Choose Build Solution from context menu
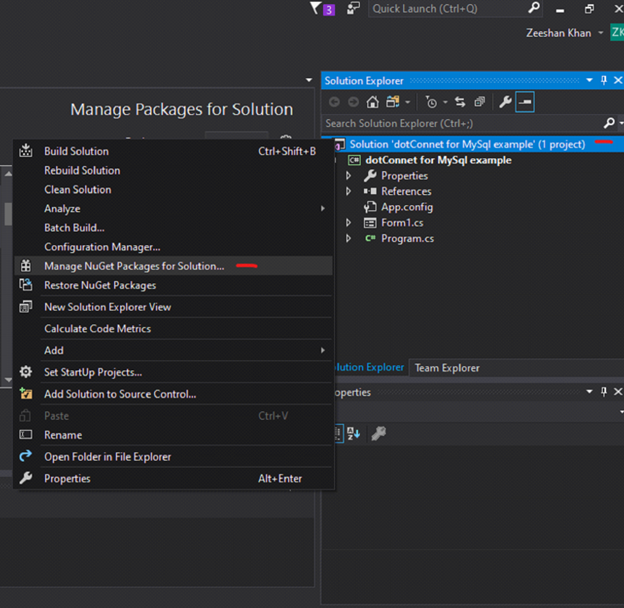The image size is (624, 608). 174,151
